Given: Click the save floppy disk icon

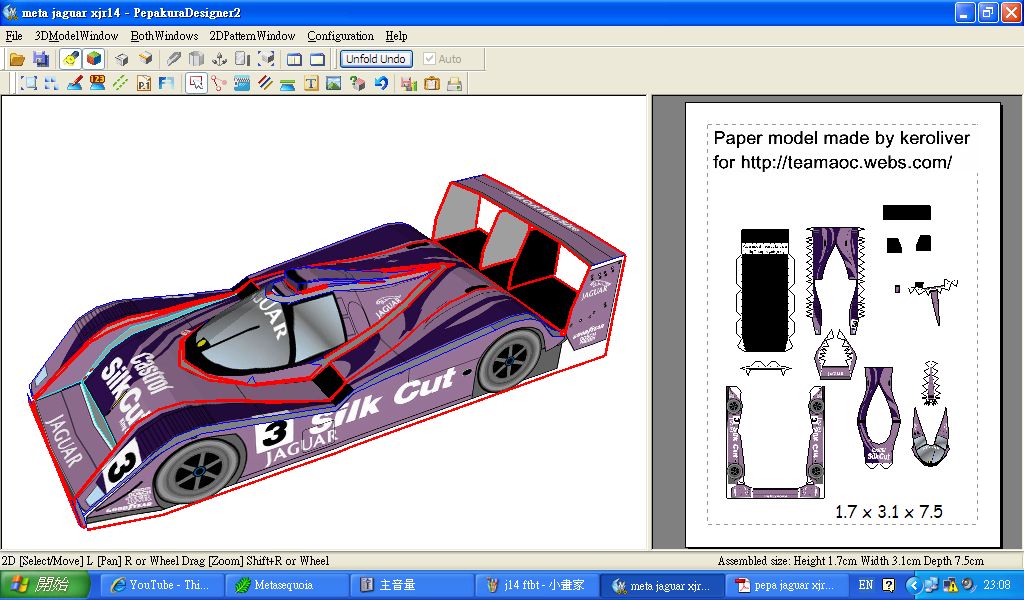Looking at the screenshot, I should [x=41, y=59].
